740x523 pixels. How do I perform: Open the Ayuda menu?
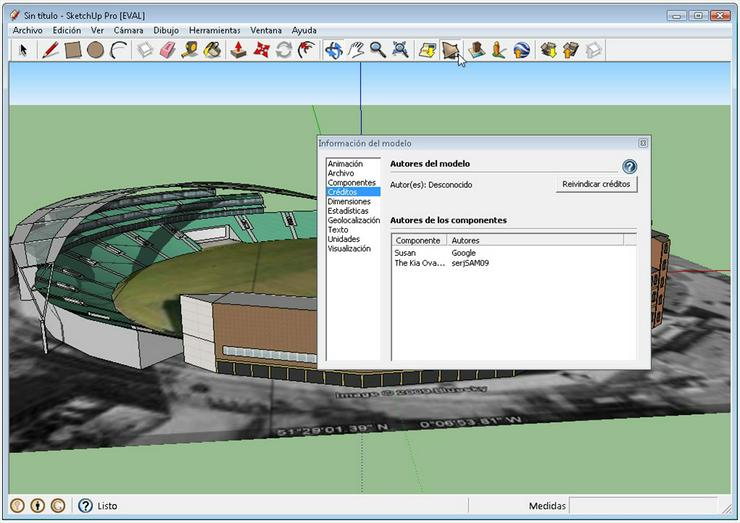tap(304, 30)
